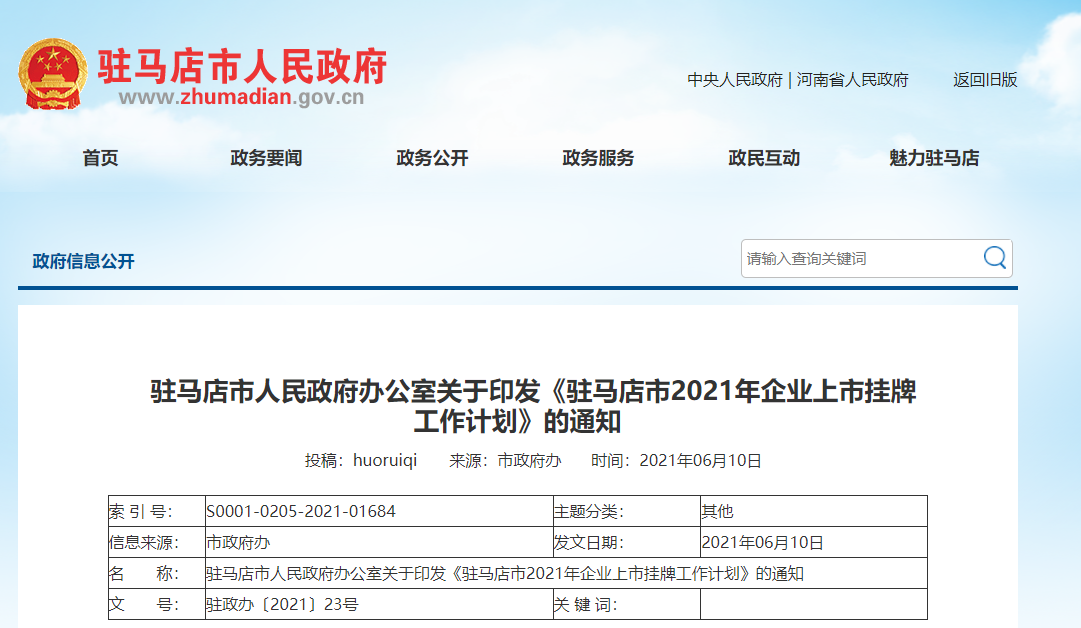Click the 返回旧版 link

click(x=985, y=80)
